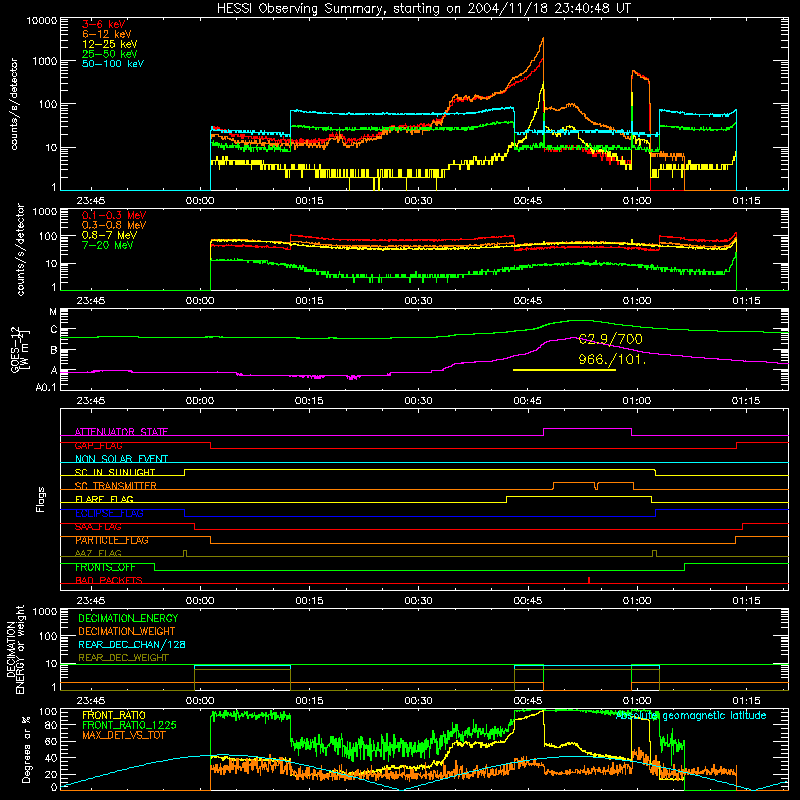The width and height of the screenshot is (800, 800).
Task: Click the Absolute geomagnetic latitude label
Action: point(691,716)
